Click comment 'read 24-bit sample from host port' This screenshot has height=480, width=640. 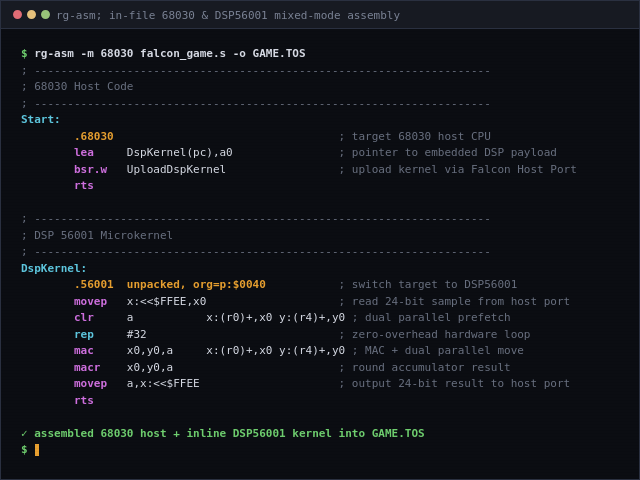click(x=460, y=302)
